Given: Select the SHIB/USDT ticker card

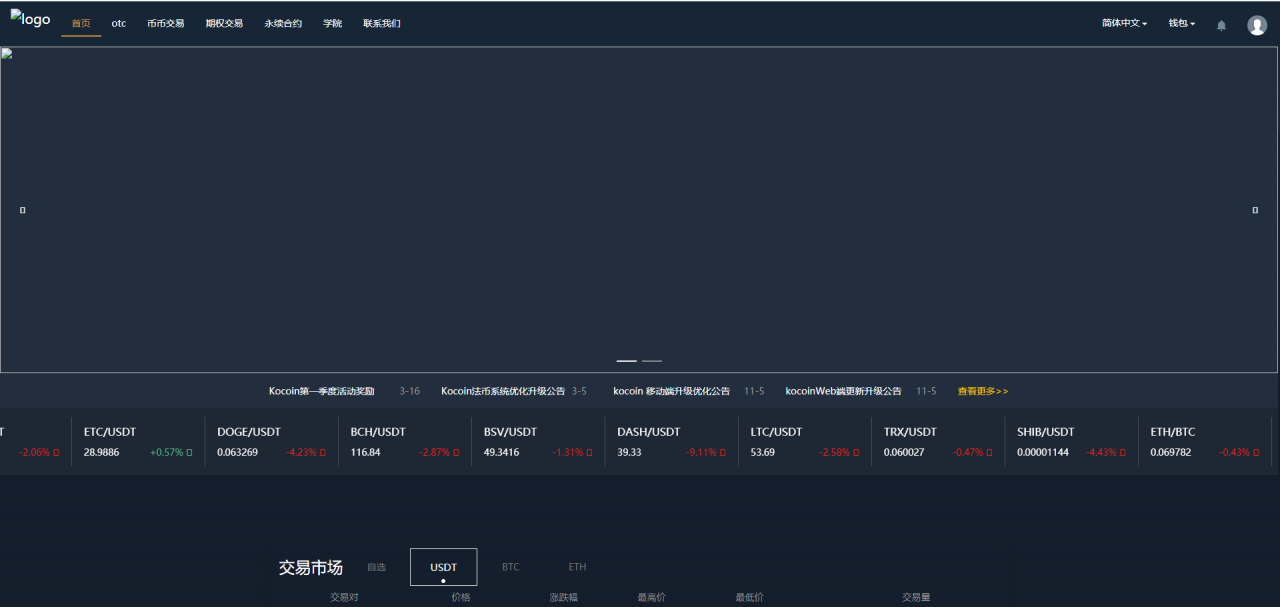Looking at the screenshot, I should (1070, 441).
